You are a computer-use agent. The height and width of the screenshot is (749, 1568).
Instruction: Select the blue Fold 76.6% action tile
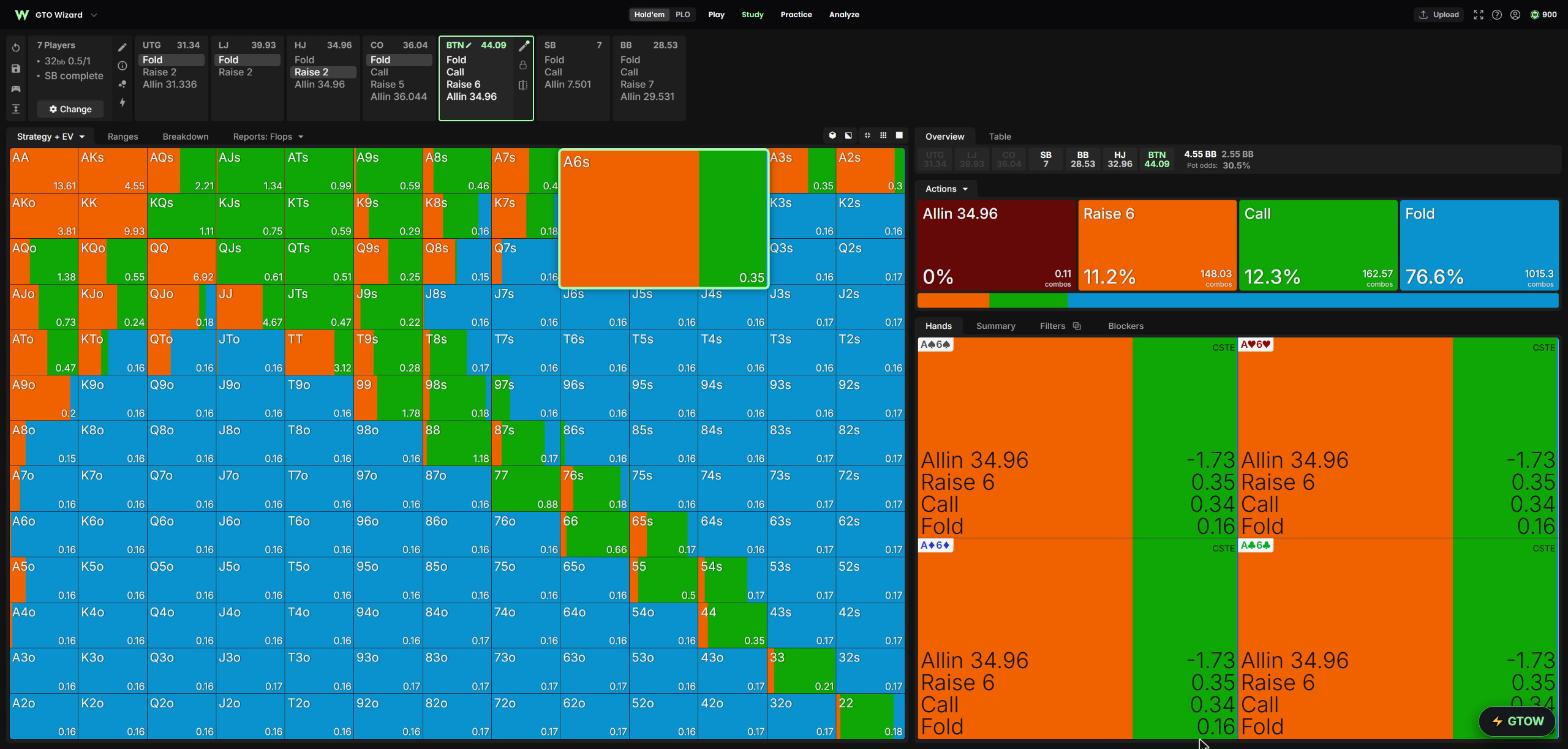click(x=1479, y=246)
